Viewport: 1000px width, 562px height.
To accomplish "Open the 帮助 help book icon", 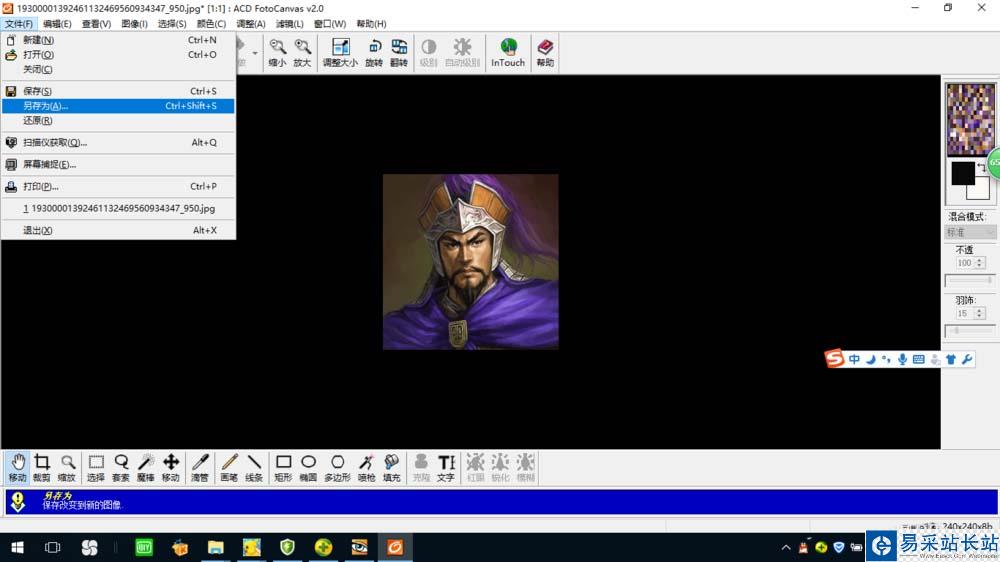I will click(x=545, y=52).
